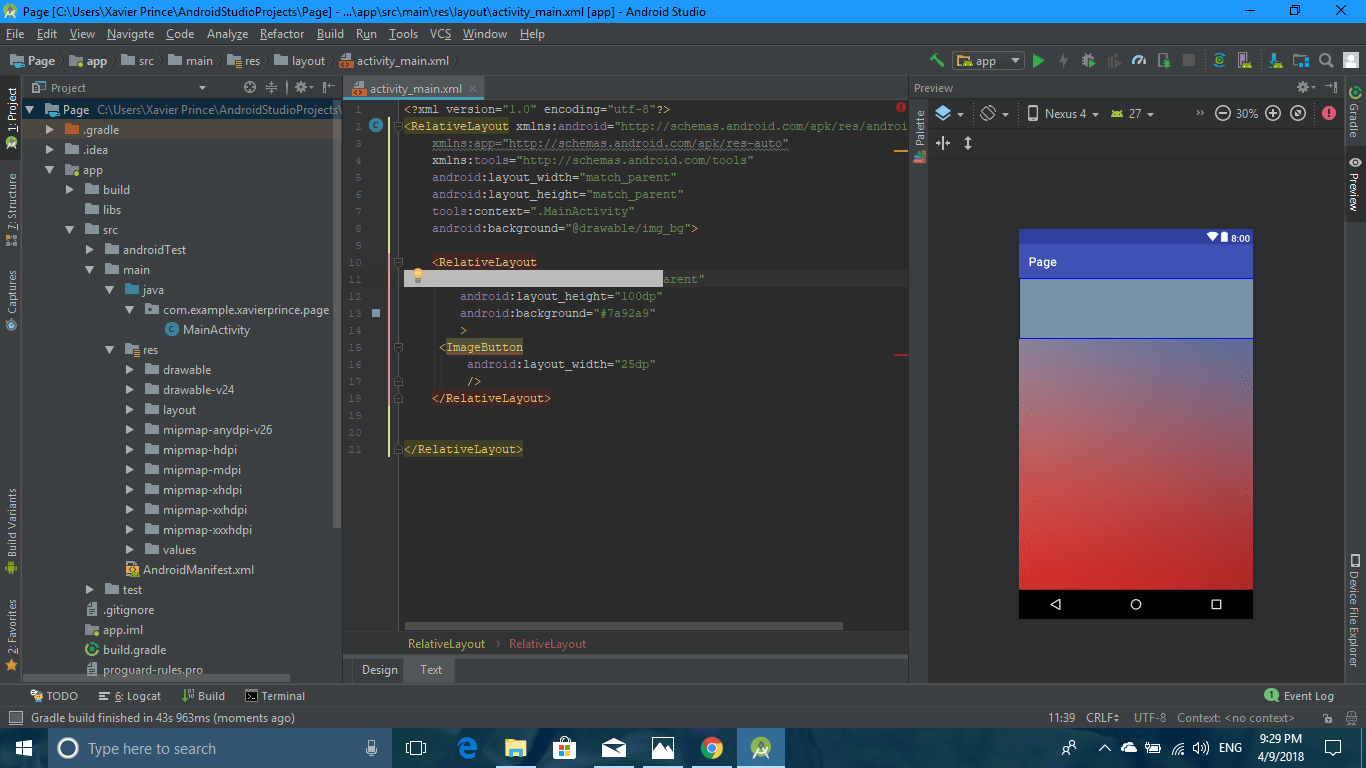Open the run configuration app dropdown
The width and height of the screenshot is (1366, 768).
[988, 61]
